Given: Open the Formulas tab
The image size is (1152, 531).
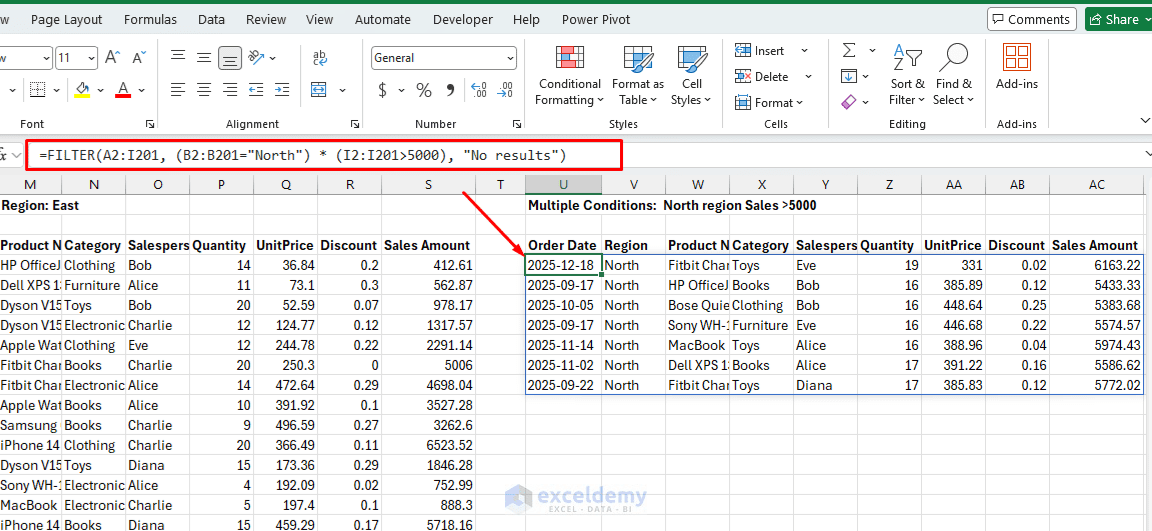Looking at the screenshot, I should coord(151,20).
